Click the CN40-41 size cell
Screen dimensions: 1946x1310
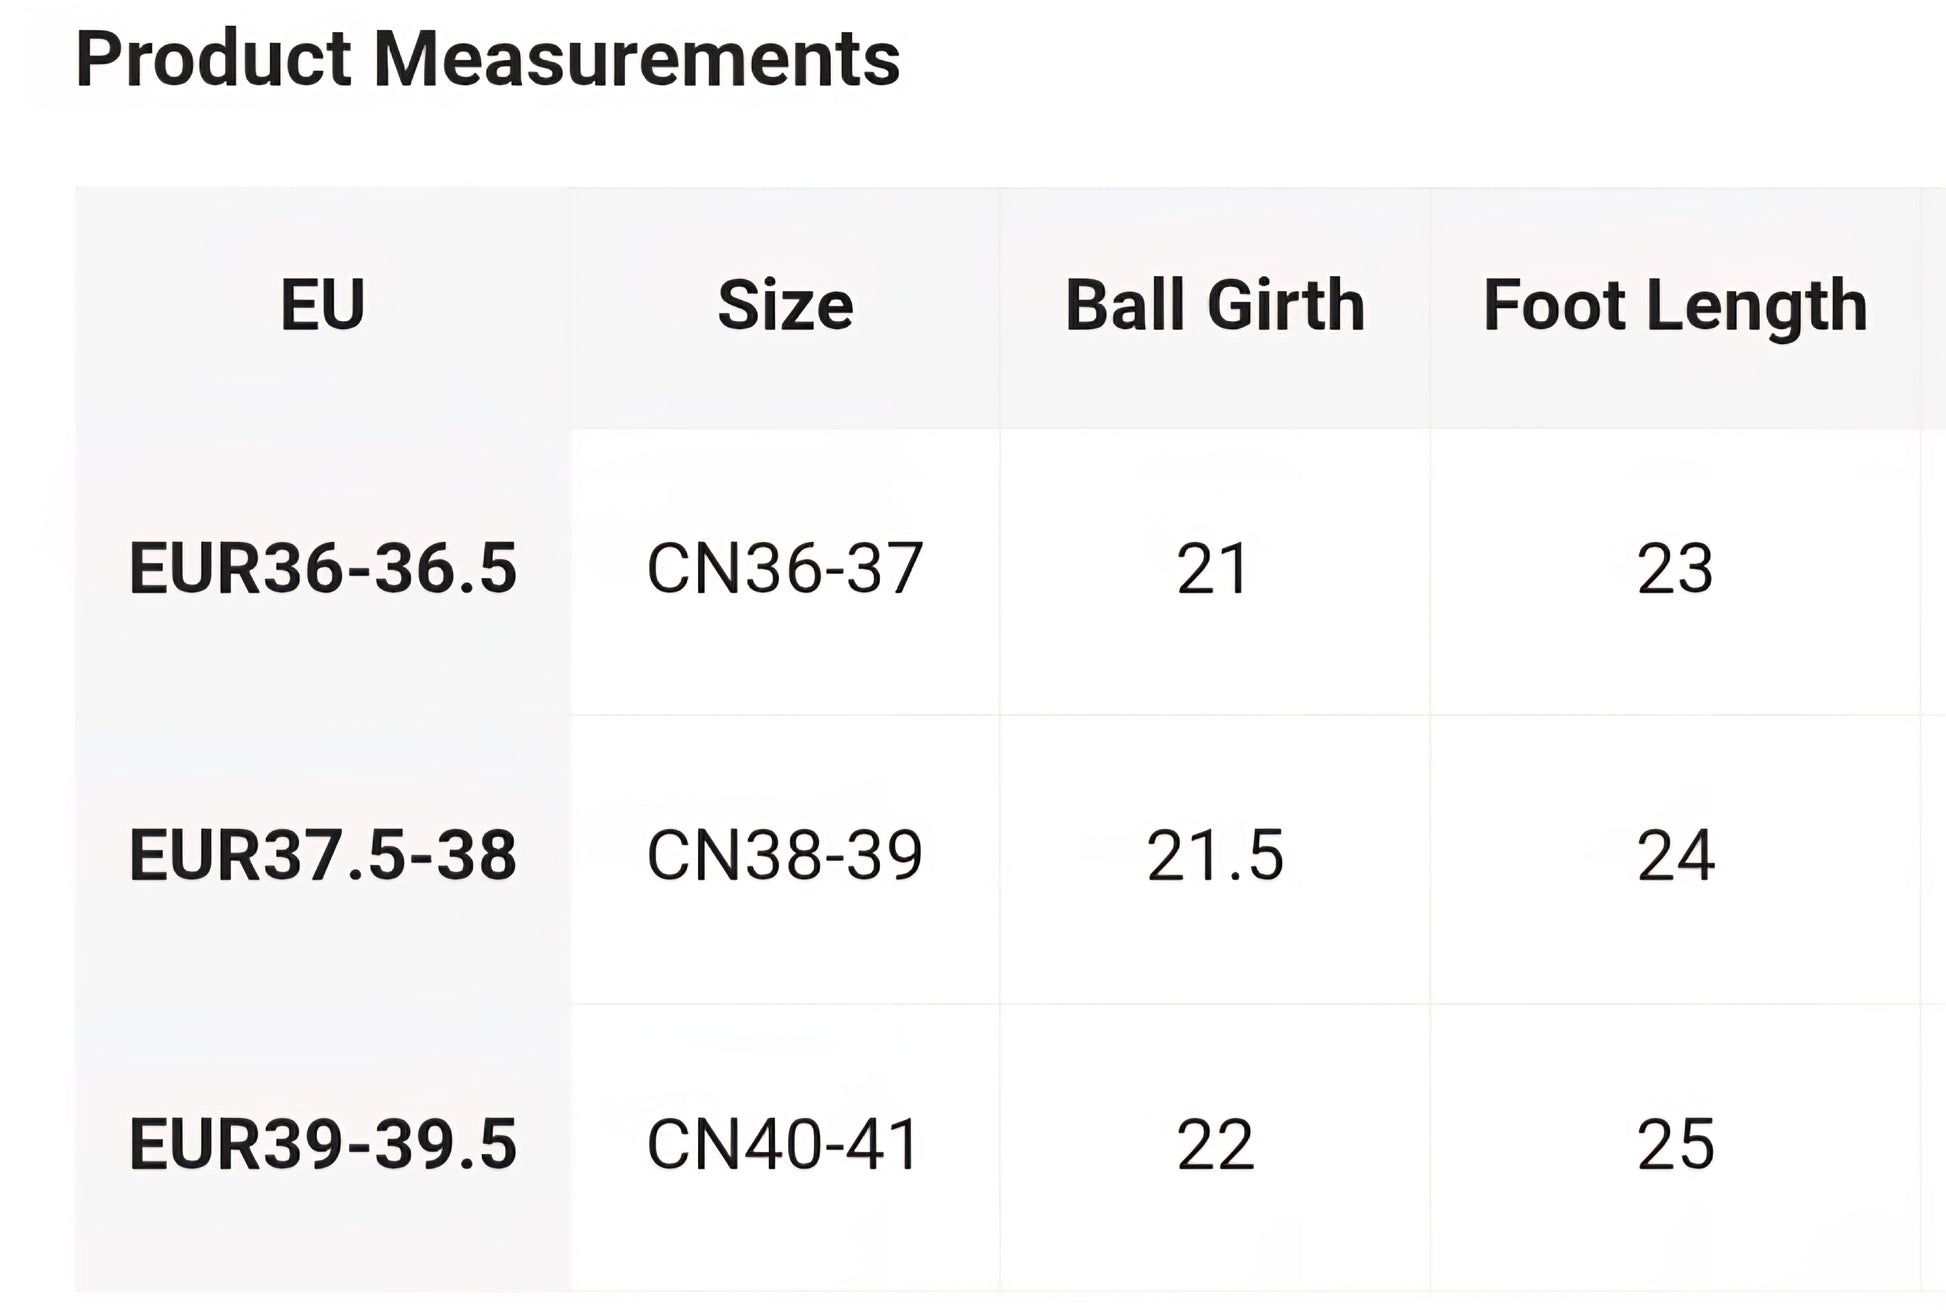coord(783,1144)
